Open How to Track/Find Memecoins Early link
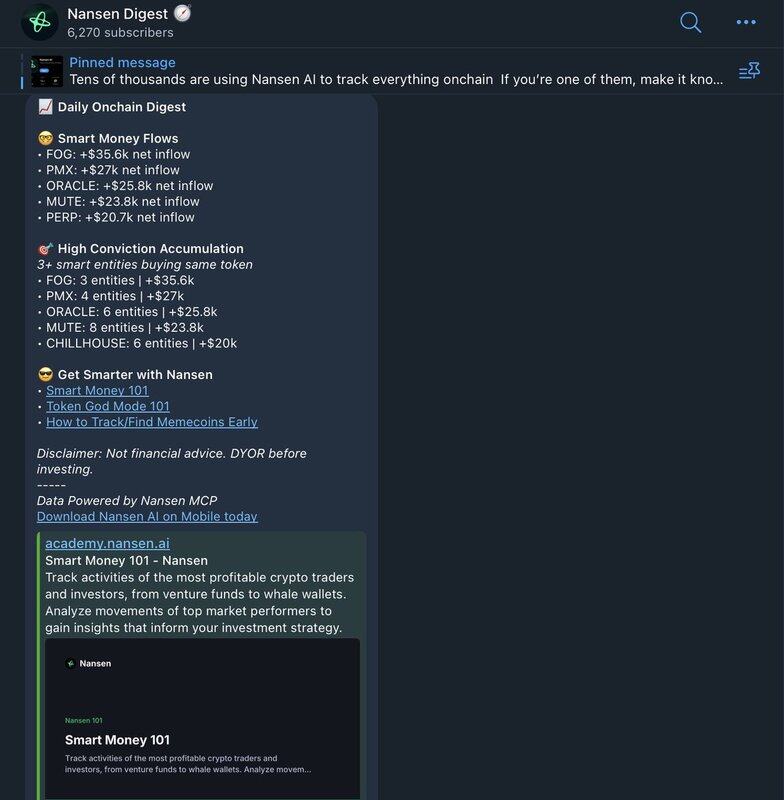Image resolution: width=784 pixels, height=800 pixels. click(x=151, y=422)
